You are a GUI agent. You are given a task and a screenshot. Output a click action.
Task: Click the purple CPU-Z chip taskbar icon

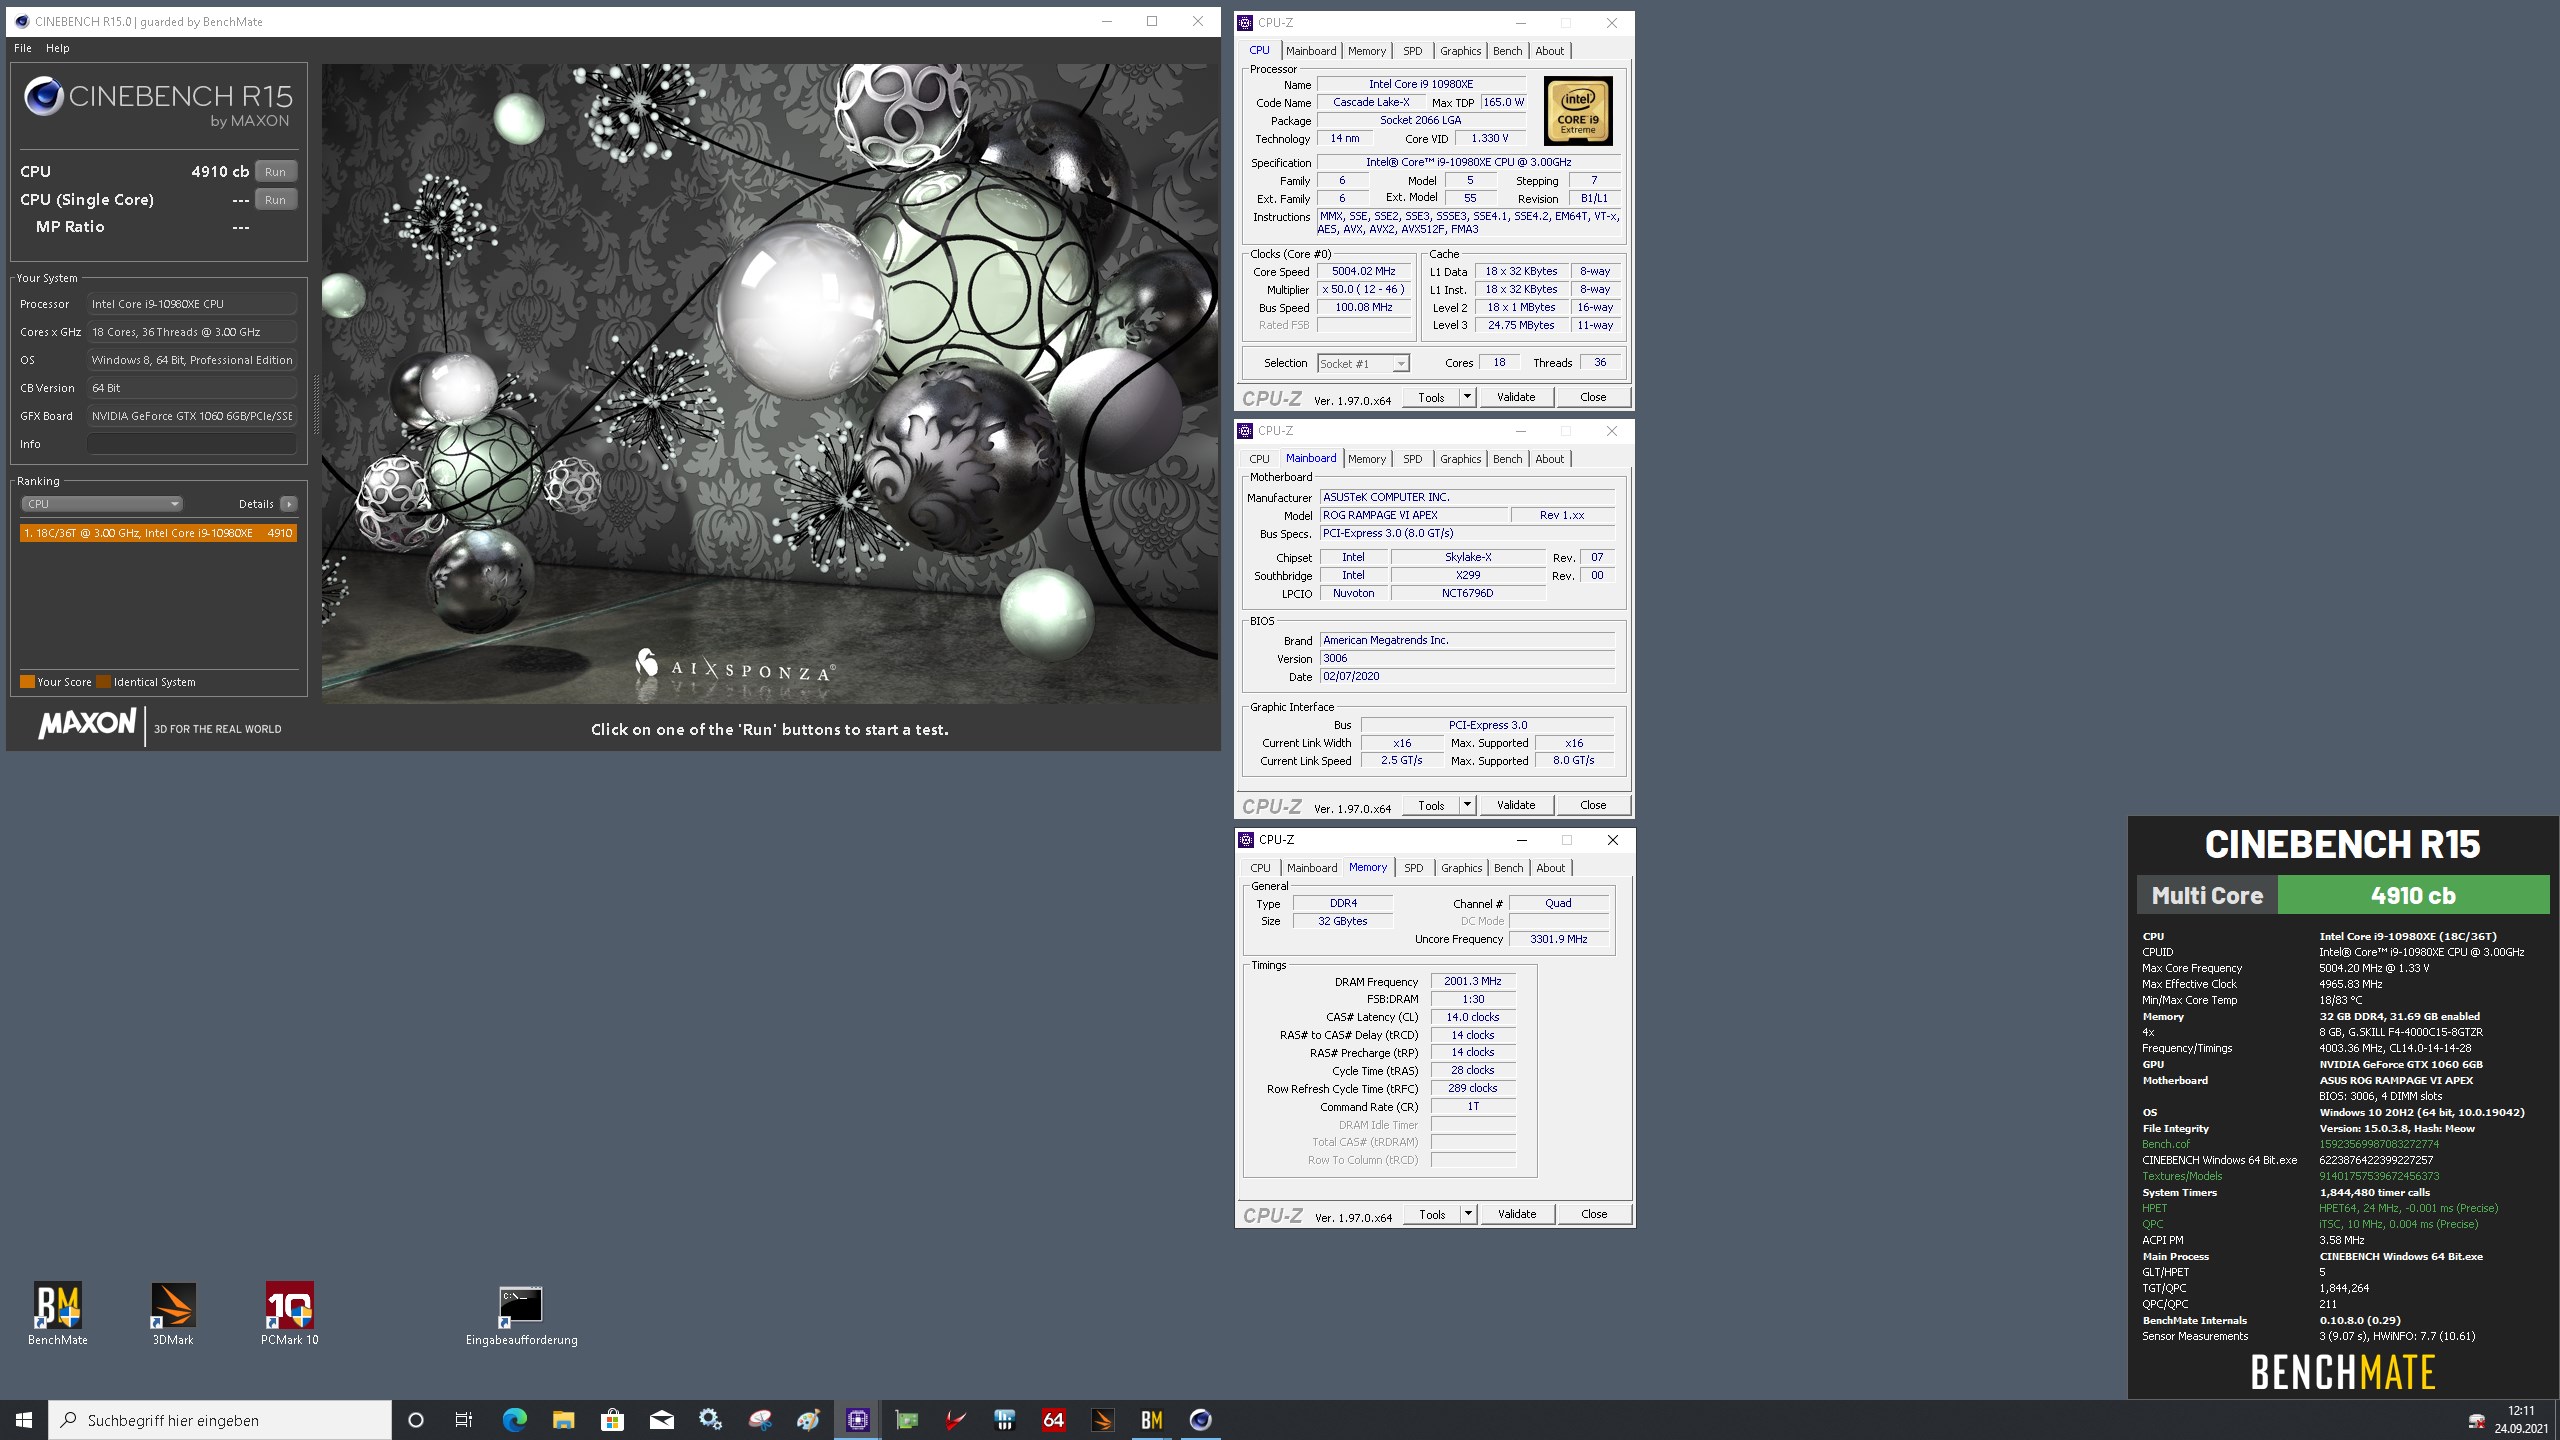(x=857, y=1420)
